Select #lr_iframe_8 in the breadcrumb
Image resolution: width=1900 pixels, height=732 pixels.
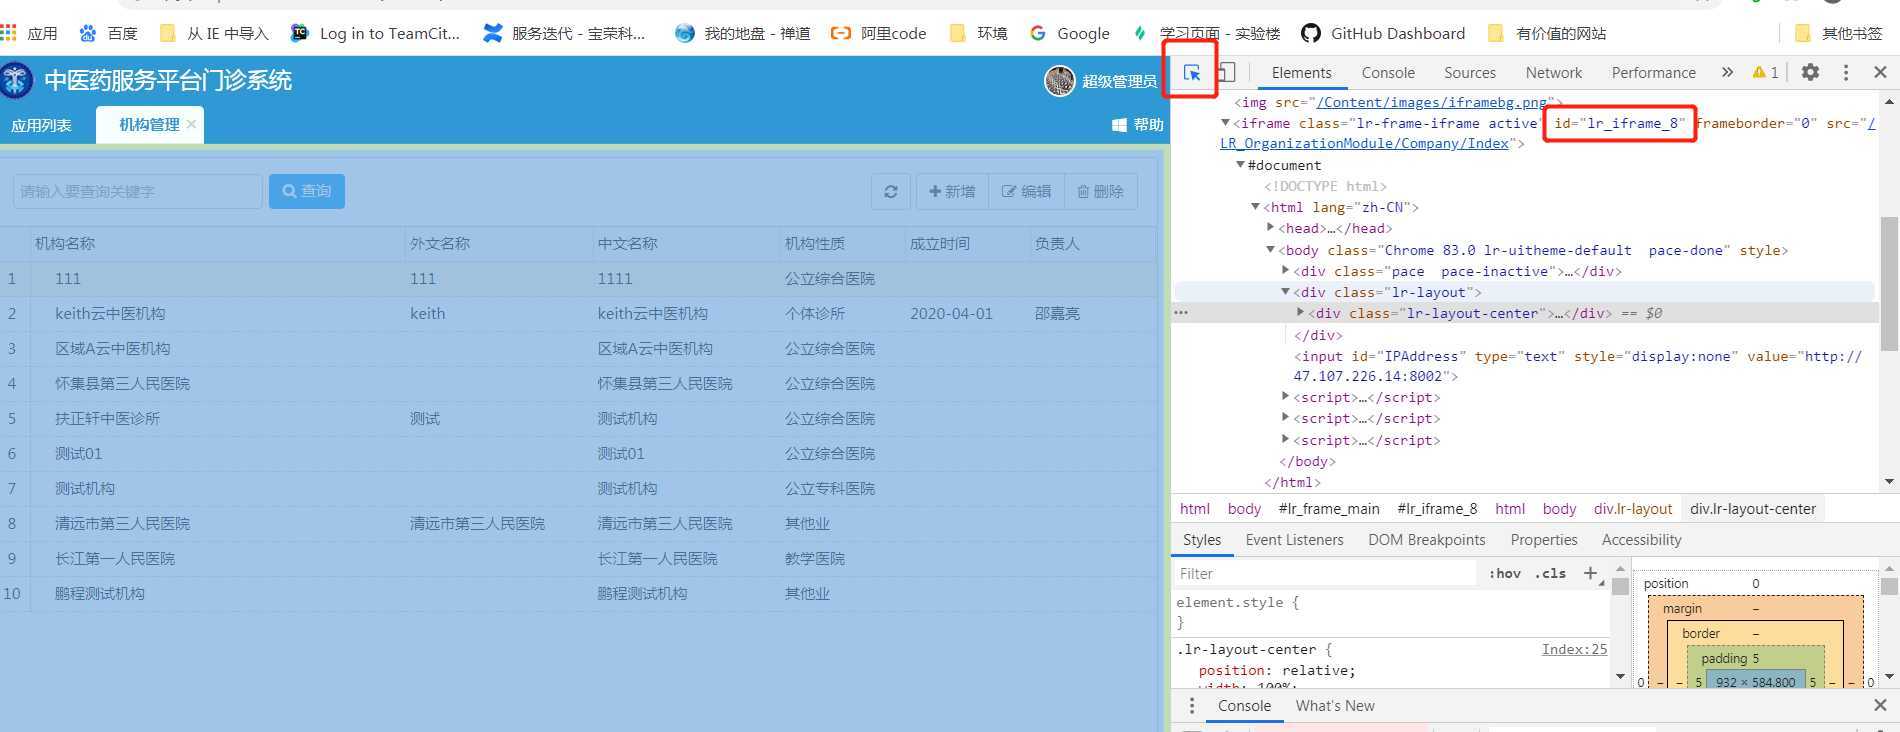1437,509
